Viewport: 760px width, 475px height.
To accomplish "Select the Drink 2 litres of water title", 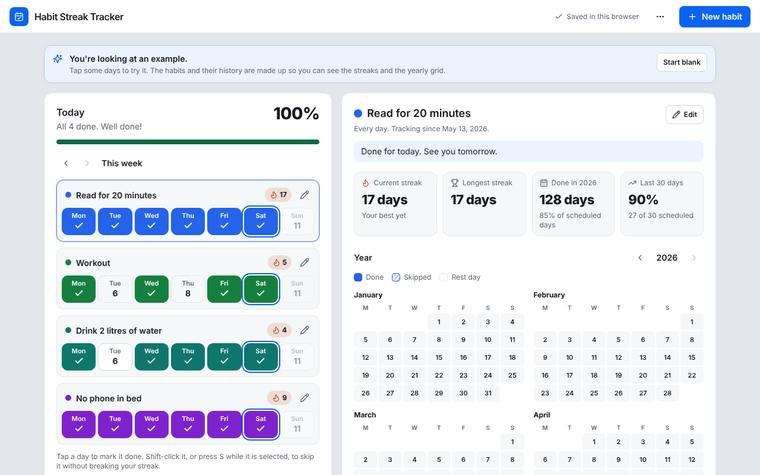I will point(119,331).
